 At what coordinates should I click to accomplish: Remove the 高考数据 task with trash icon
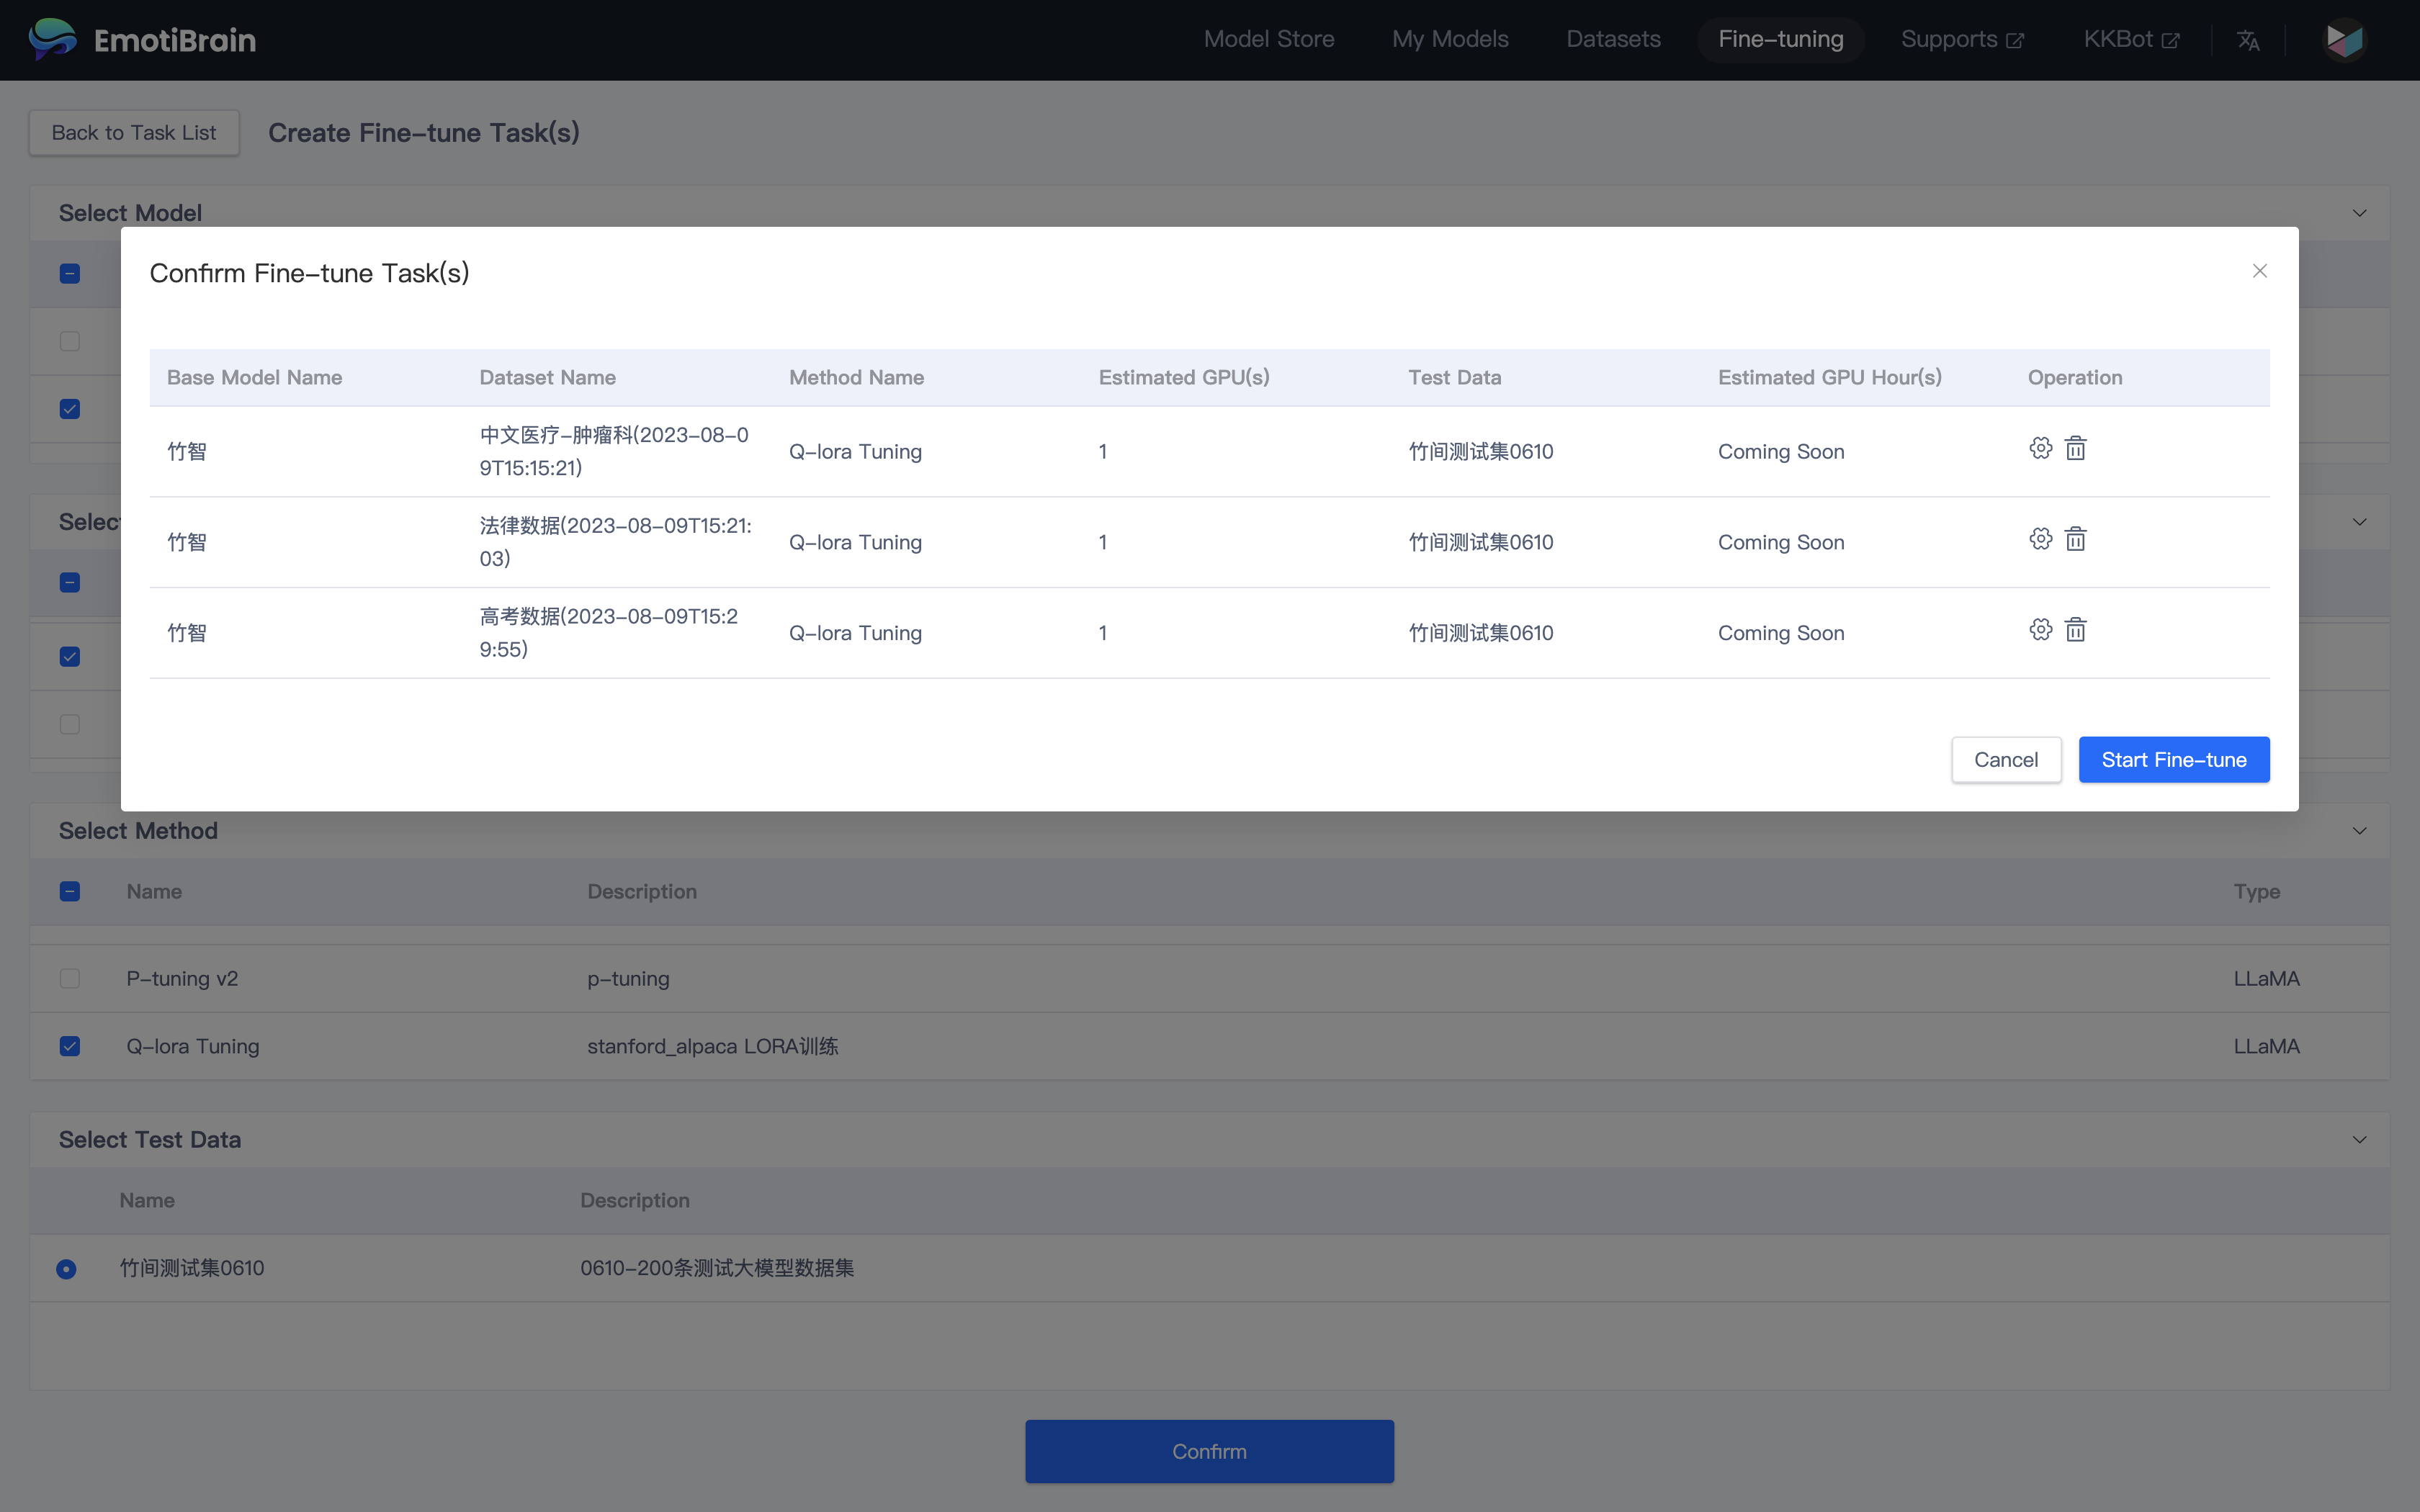[x=2076, y=630]
